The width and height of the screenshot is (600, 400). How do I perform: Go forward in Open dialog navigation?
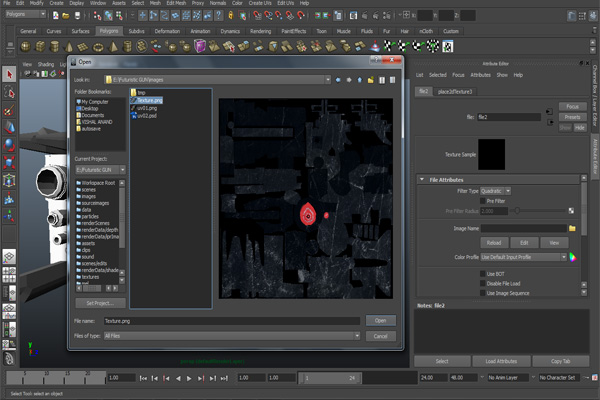pos(349,80)
